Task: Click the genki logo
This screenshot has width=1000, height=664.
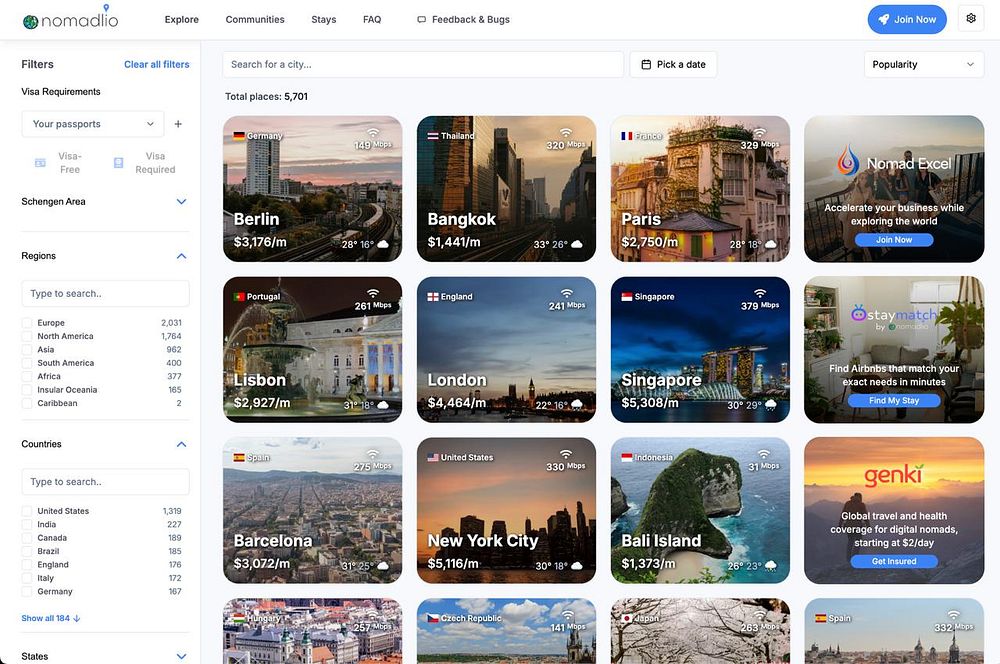Action: click(x=893, y=475)
